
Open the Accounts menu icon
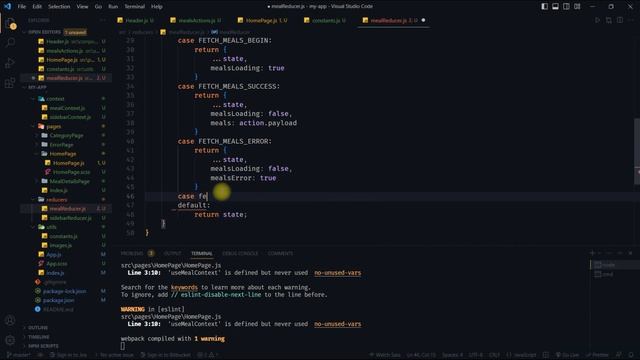click(x=10, y=320)
